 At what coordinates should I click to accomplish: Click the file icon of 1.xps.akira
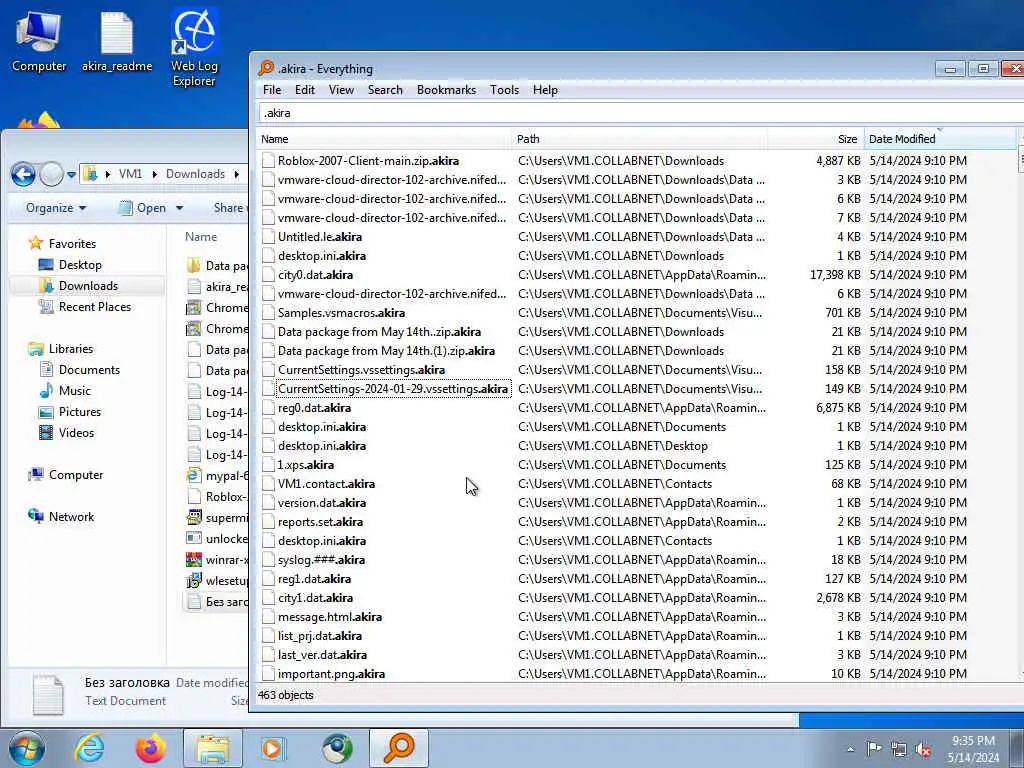tap(268, 465)
